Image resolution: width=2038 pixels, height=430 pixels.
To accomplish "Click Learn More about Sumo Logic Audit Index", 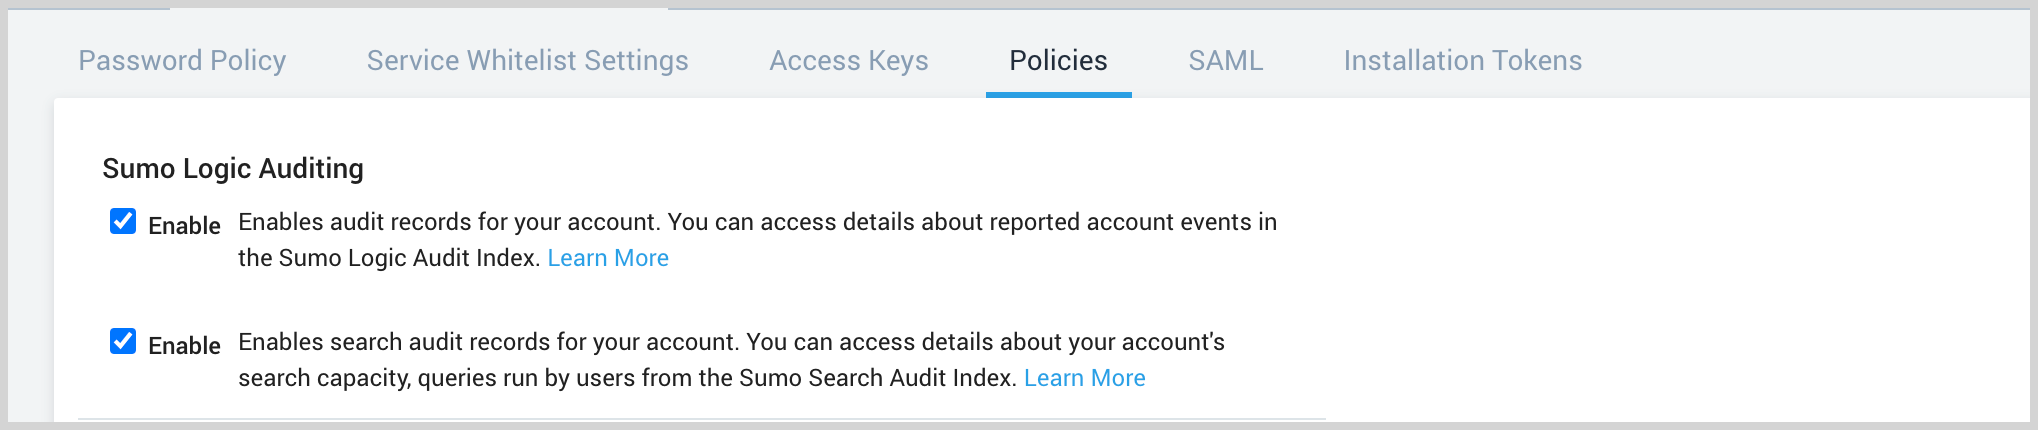I will 608,258.
